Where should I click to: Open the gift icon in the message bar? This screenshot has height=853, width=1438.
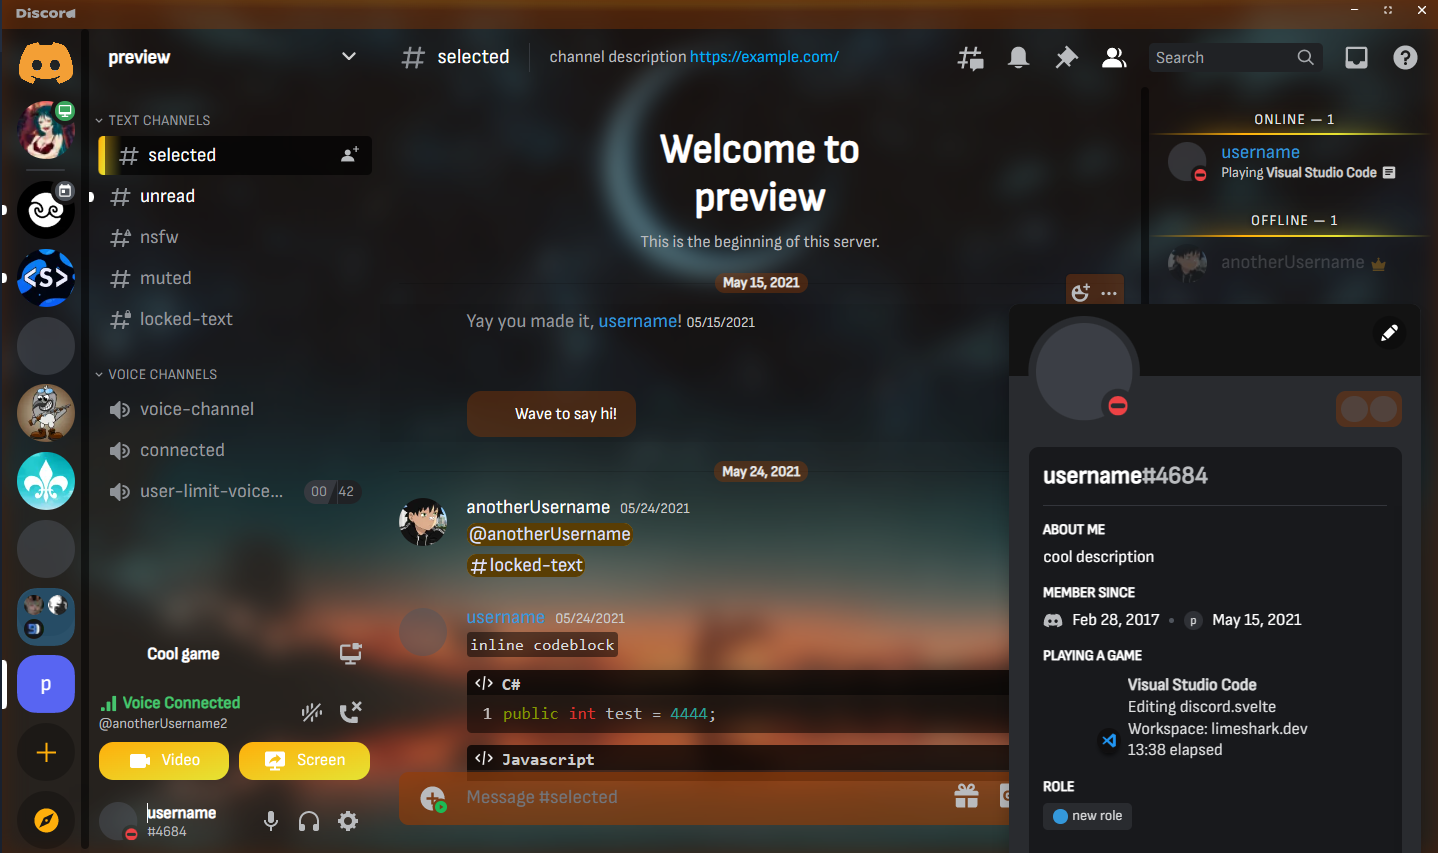pyautogui.click(x=967, y=796)
